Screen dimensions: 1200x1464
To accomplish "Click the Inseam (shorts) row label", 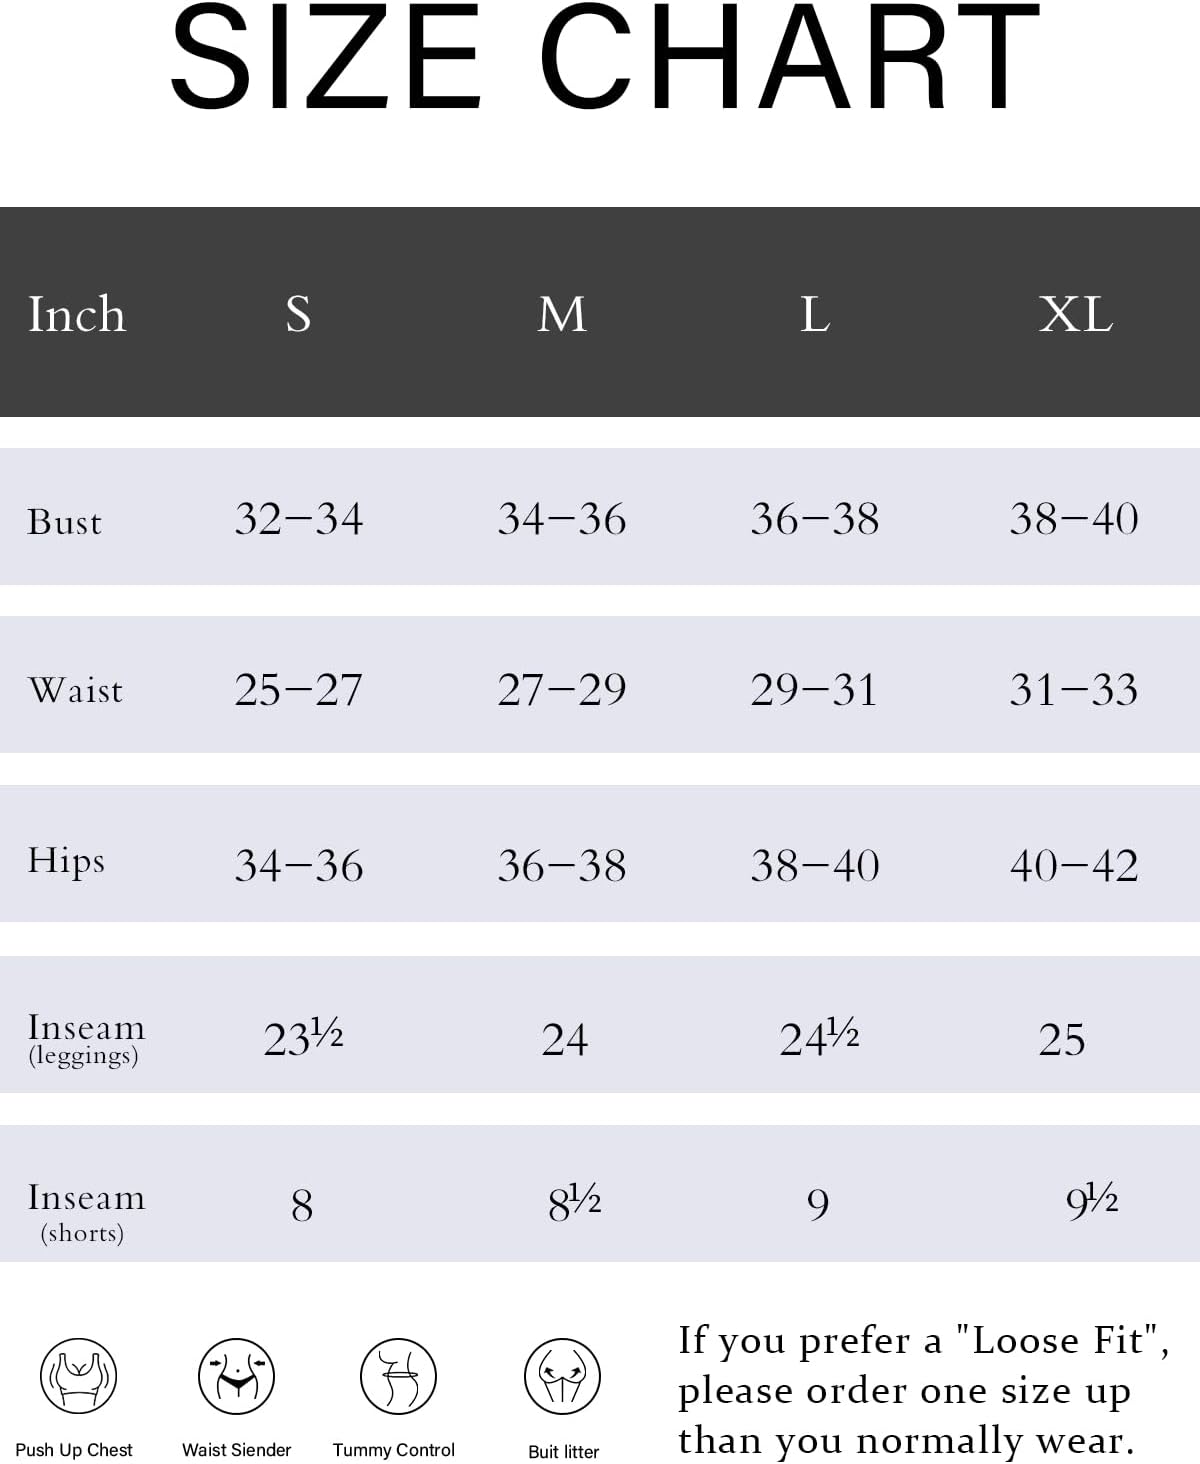I will click(x=86, y=1212).
